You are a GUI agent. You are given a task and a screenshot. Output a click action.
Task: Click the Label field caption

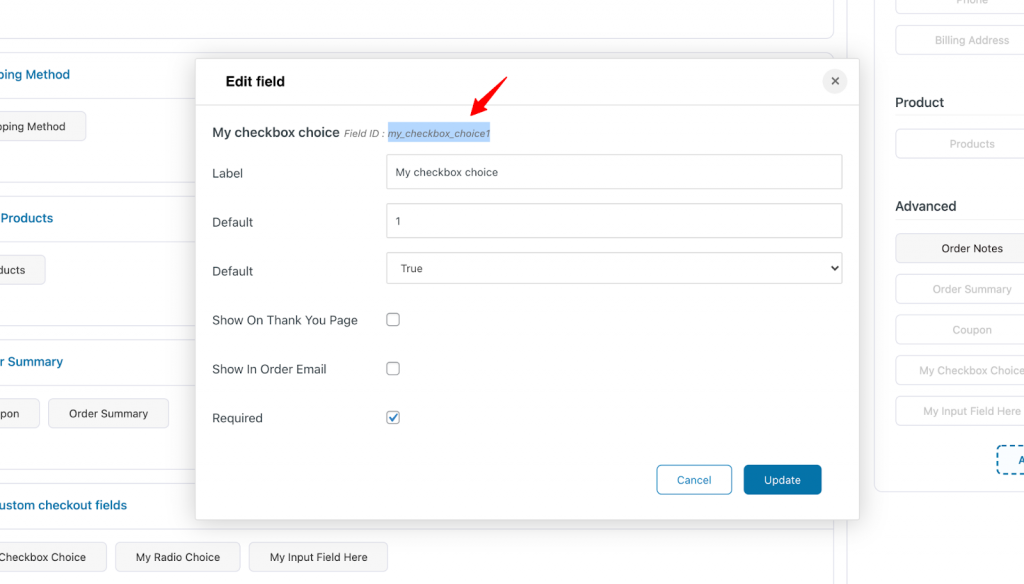(227, 173)
